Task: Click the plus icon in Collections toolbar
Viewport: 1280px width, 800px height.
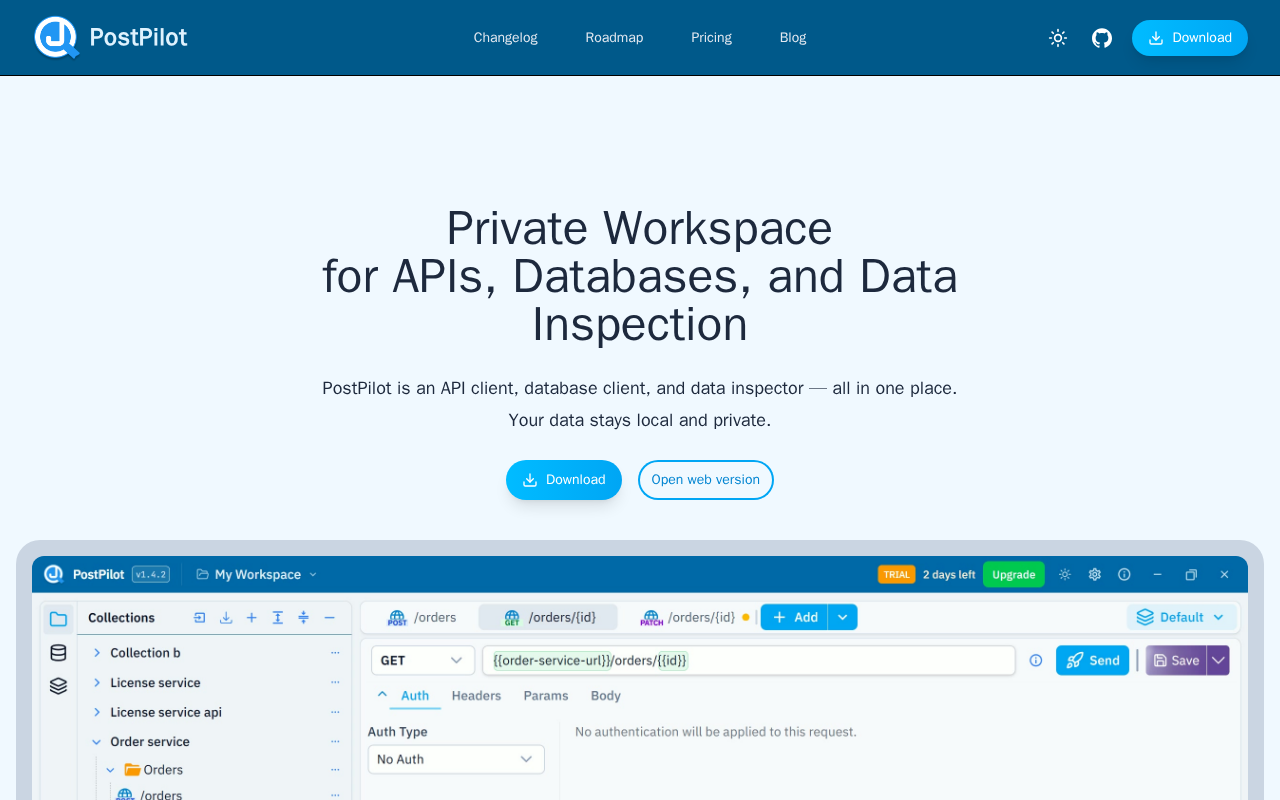Action: 252,618
